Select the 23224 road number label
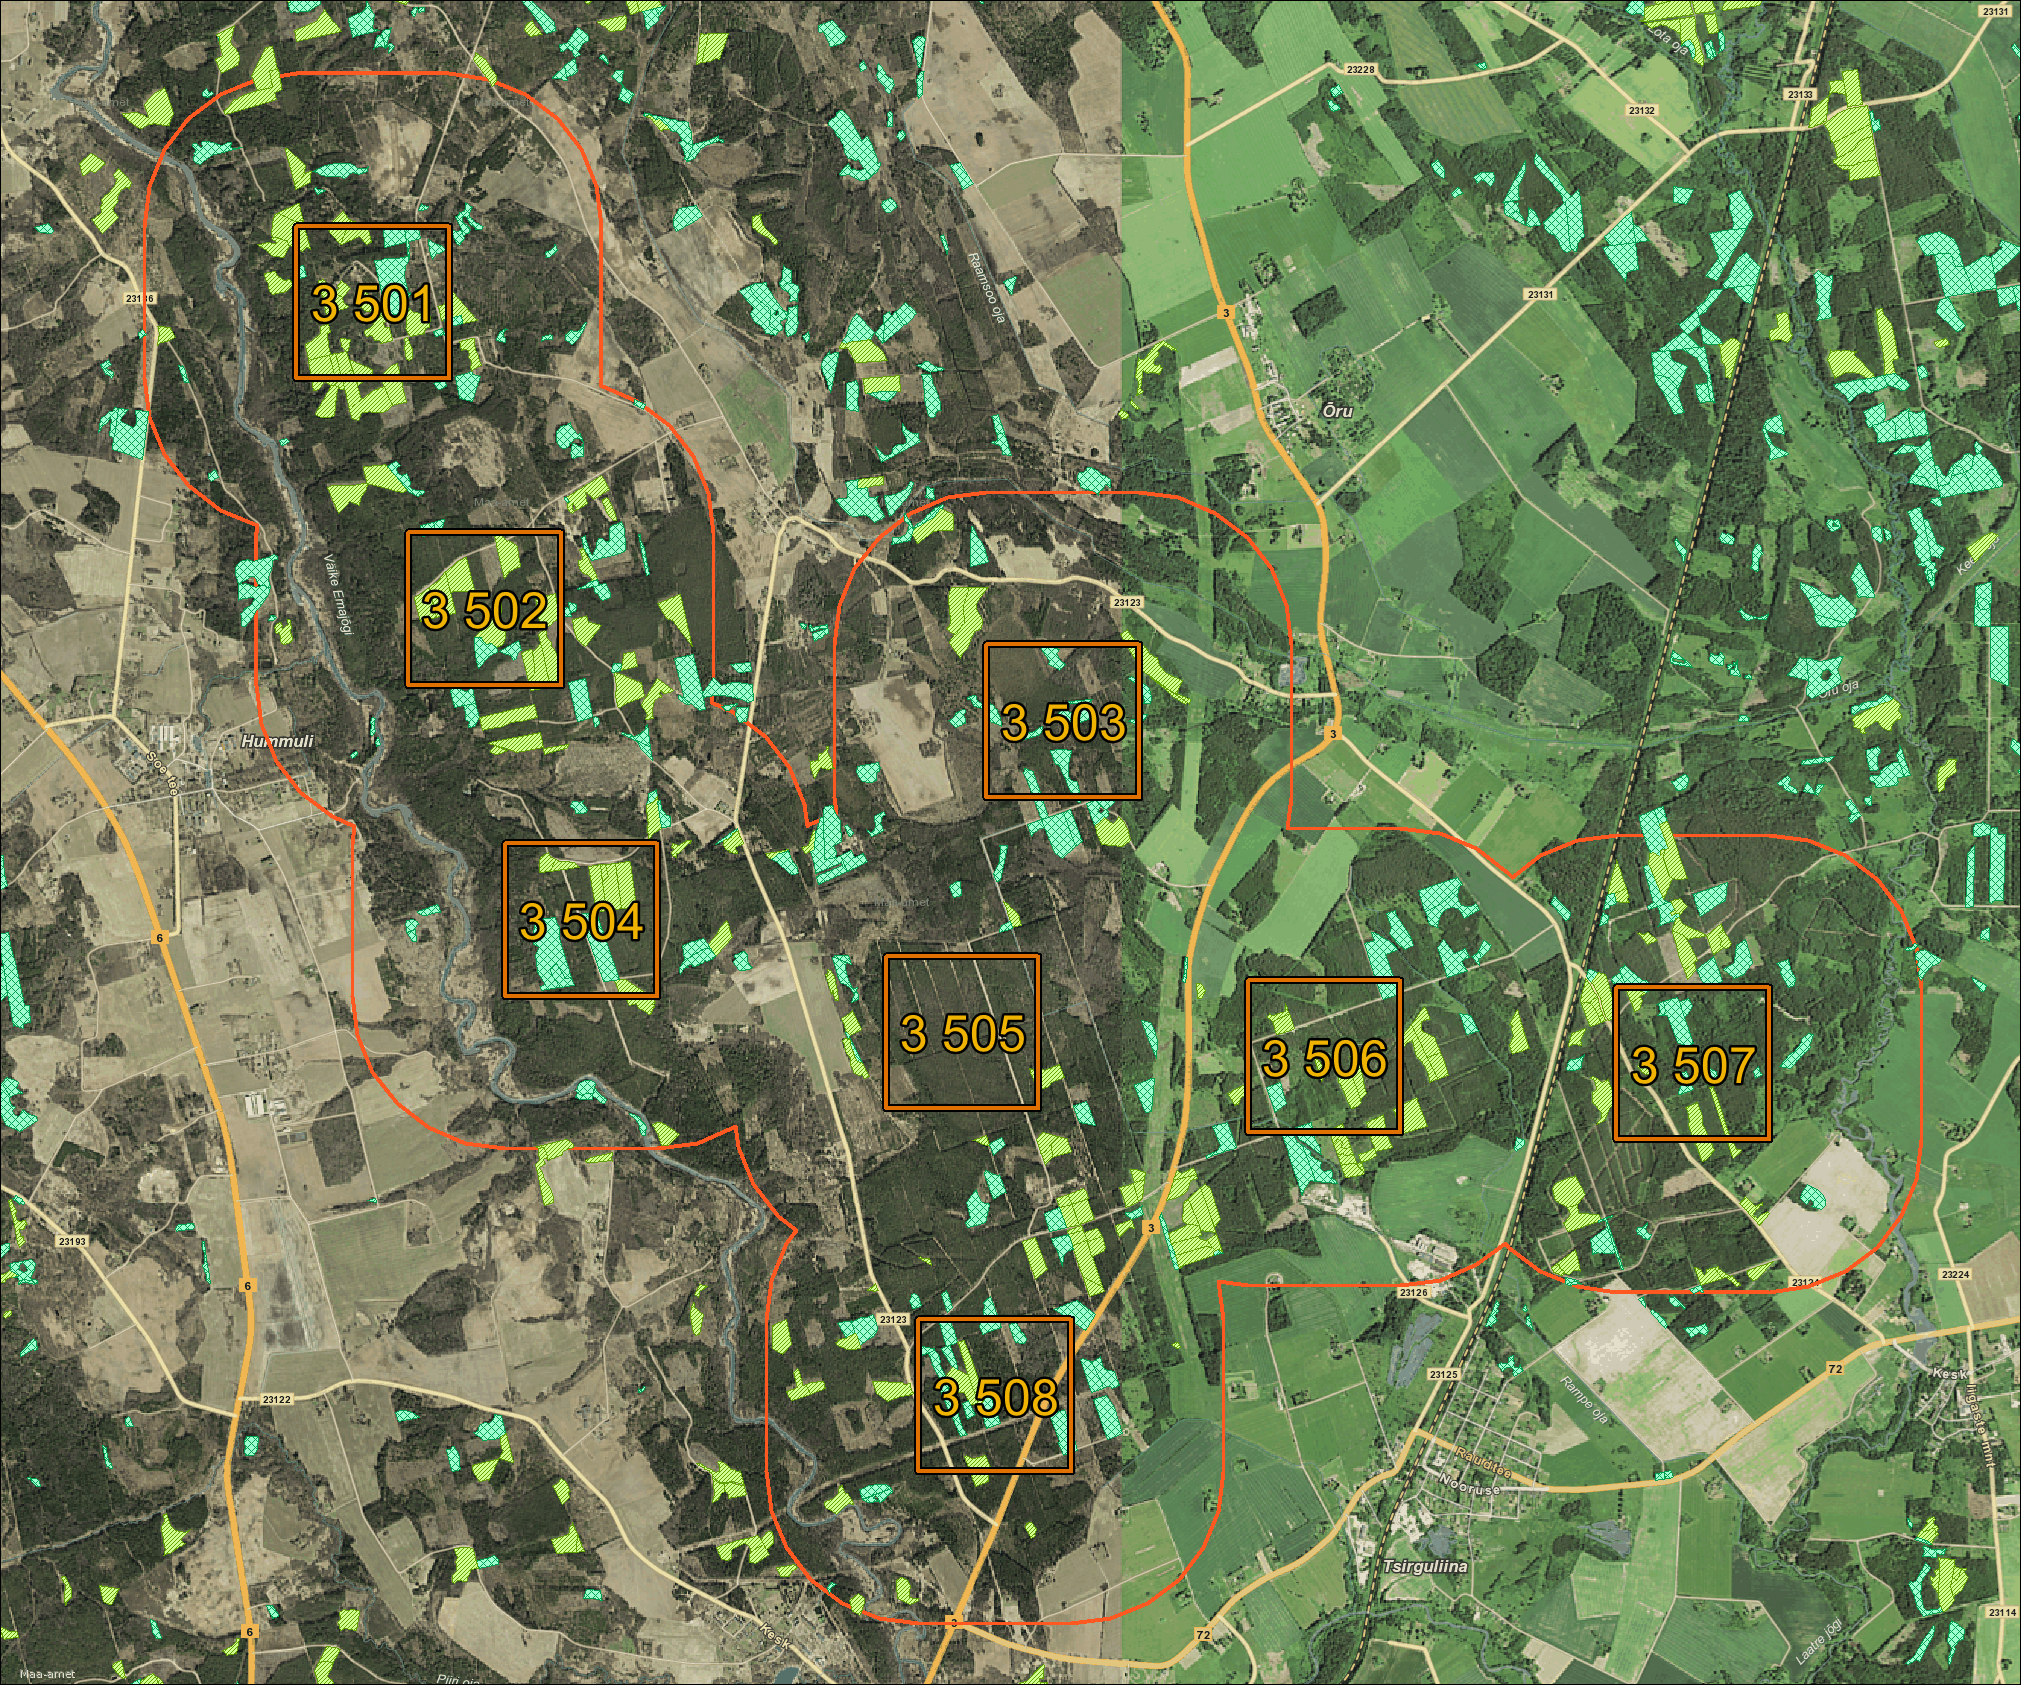The image size is (2021, 1685). 1954,1274
